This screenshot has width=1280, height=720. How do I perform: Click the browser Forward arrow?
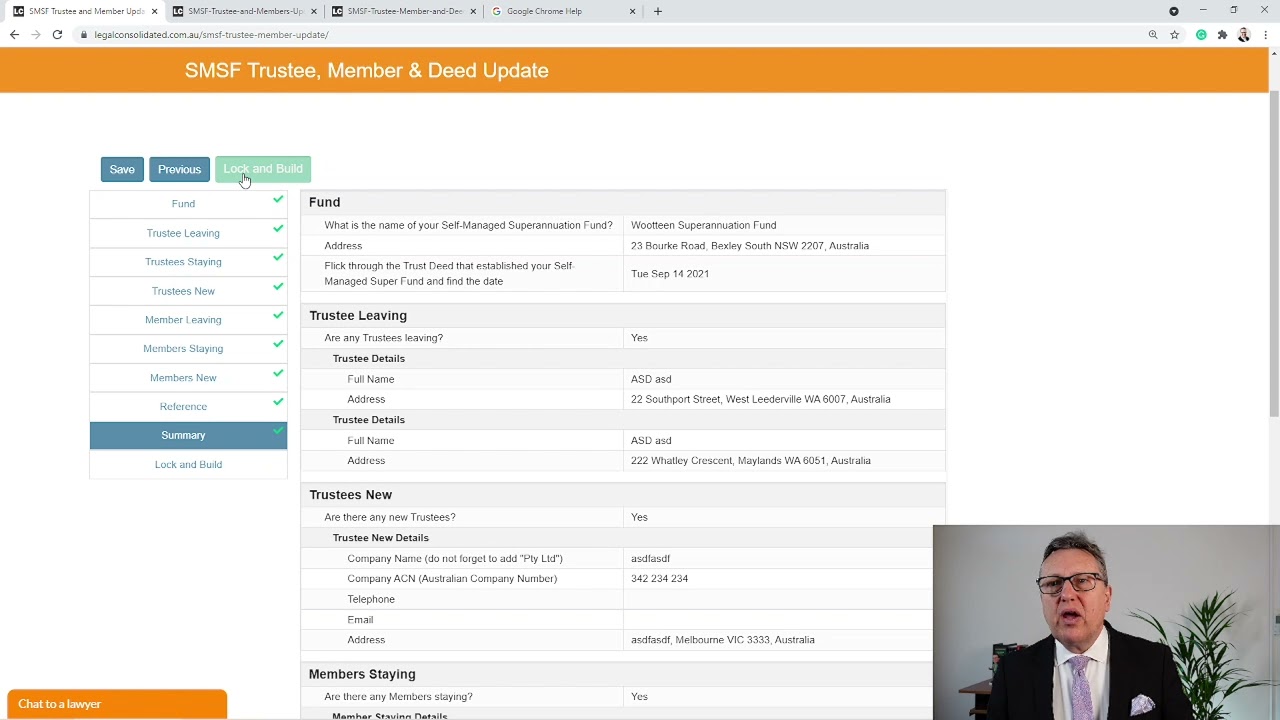(x=35, y=35)
